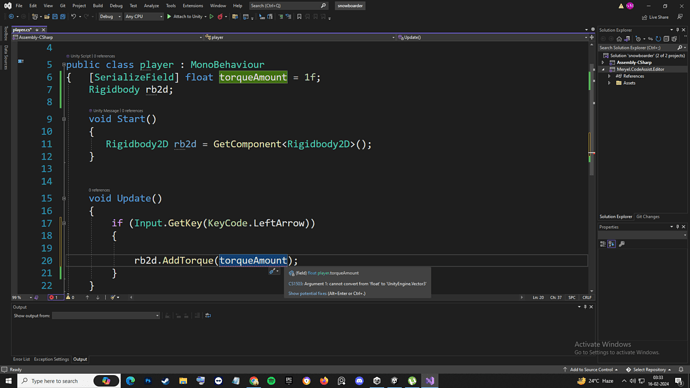Open the Assembly-CSharp project dropdown
This screenshot has width=690, height=388.
[108, 37]
